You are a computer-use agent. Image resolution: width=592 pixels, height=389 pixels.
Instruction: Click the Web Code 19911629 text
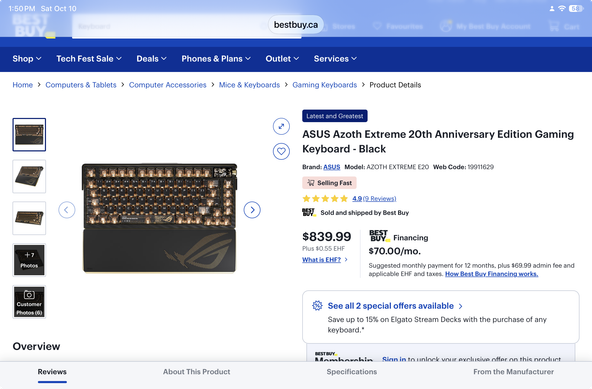[x=463, y=167]
